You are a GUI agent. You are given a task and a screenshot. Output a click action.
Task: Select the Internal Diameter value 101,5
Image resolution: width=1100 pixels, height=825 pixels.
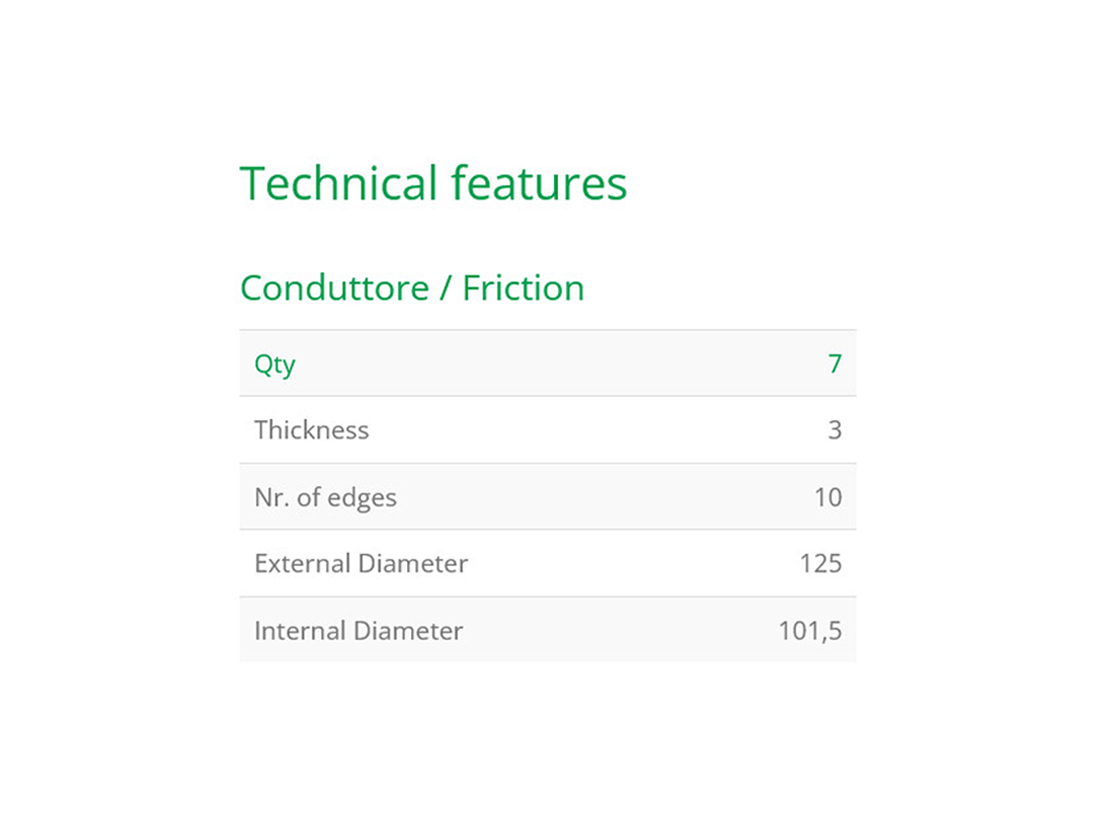810,631
